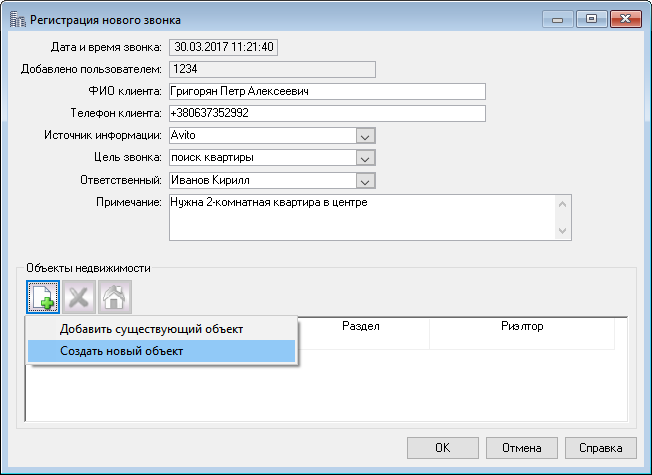Click the note scrollbar down arrow

[563, 230]
